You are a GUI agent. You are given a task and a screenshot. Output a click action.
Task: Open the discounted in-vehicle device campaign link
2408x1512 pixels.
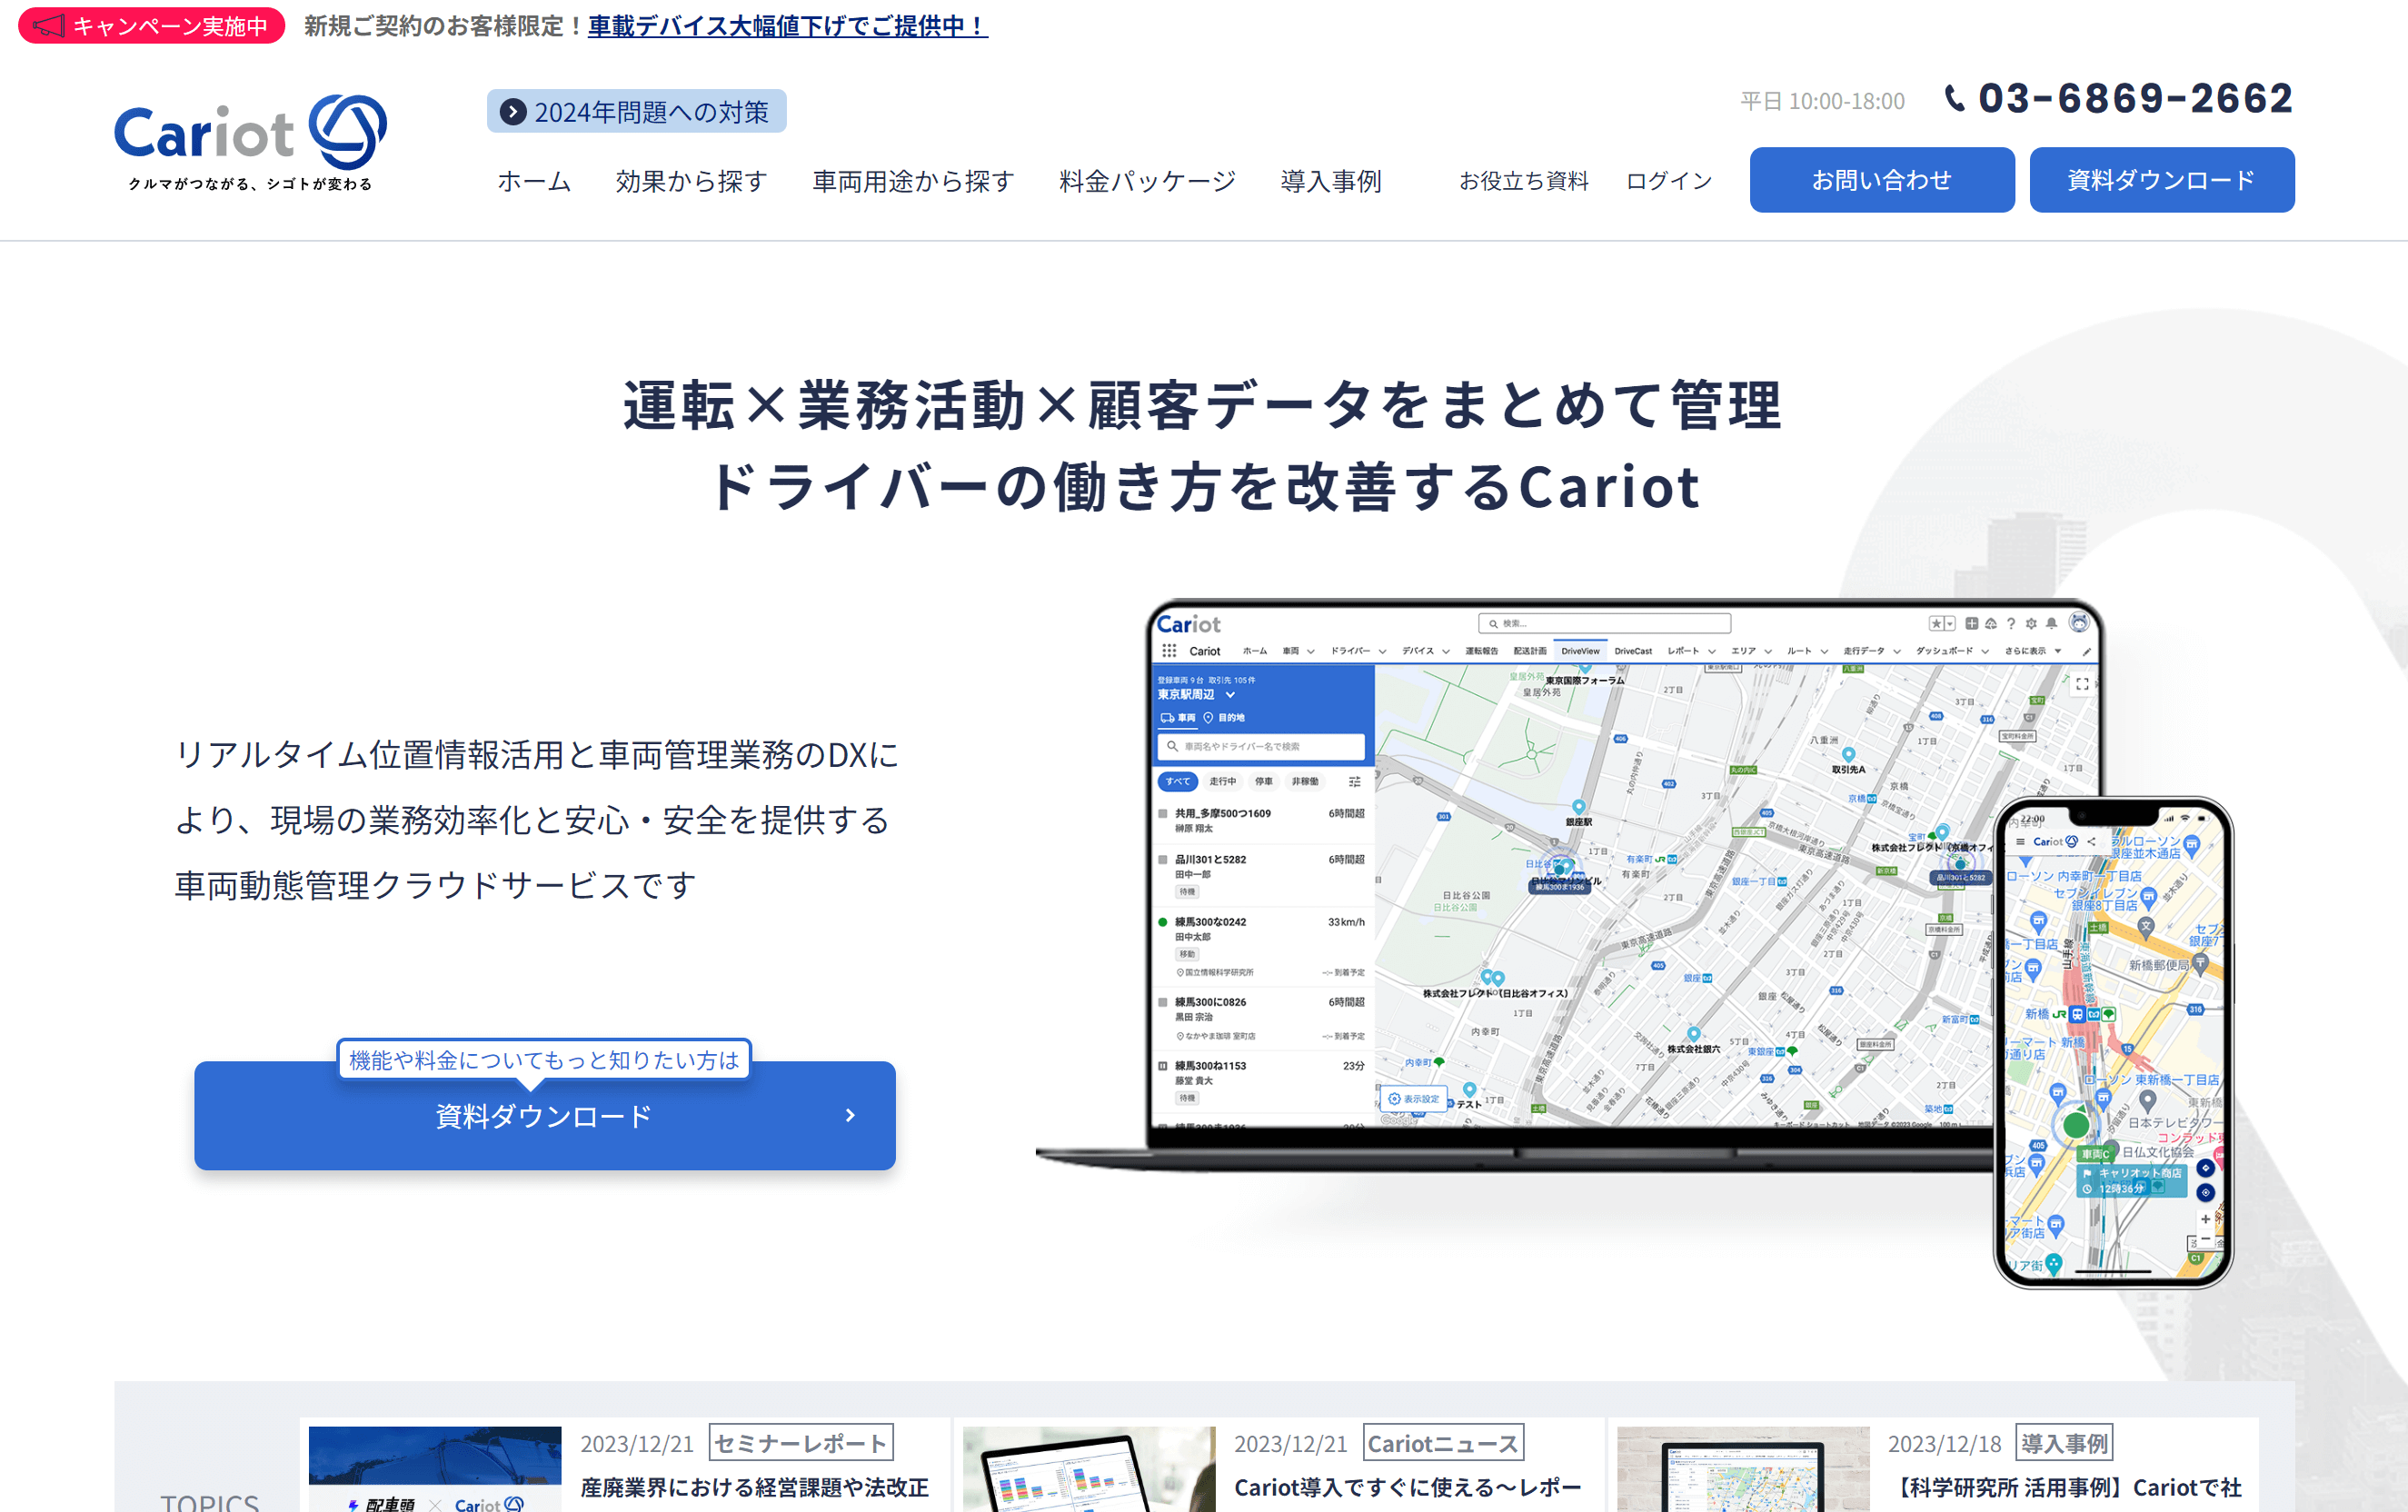(x=788, y=25)
